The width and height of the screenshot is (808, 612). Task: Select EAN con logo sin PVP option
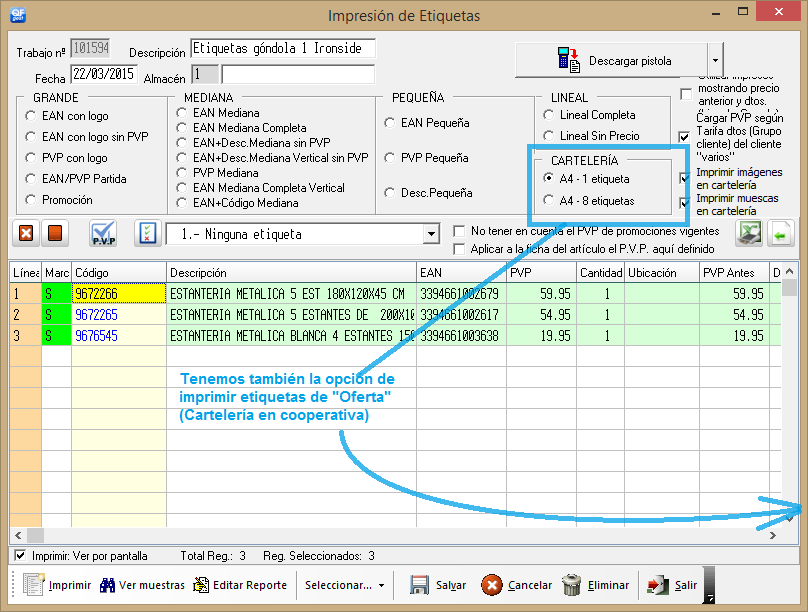point(30,137)
